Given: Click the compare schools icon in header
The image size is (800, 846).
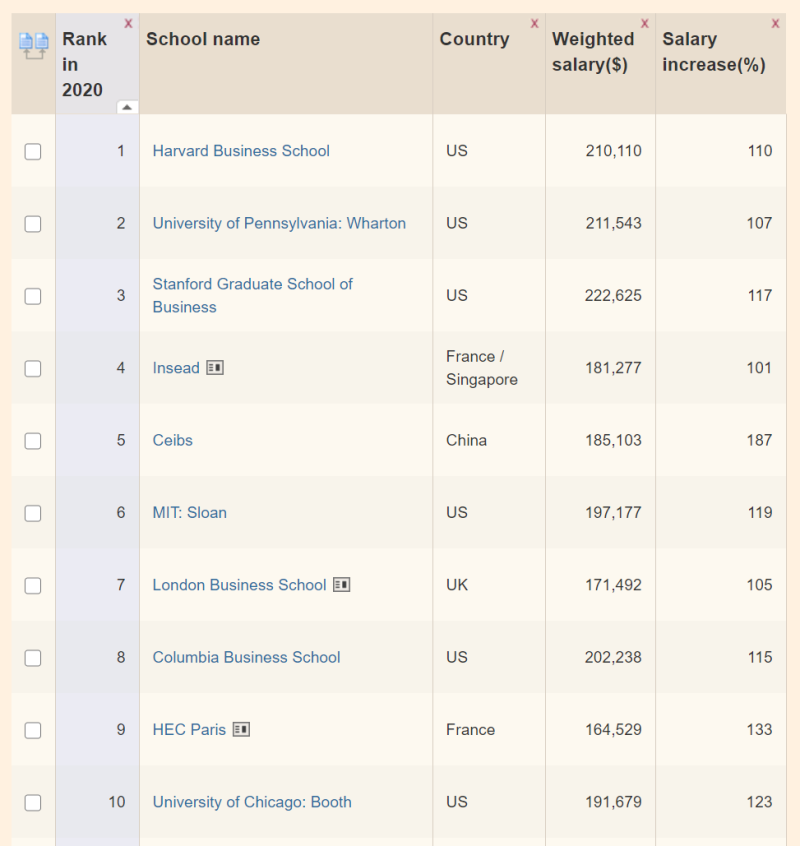Looking at the screenshot, I should [x=33, y=44].
